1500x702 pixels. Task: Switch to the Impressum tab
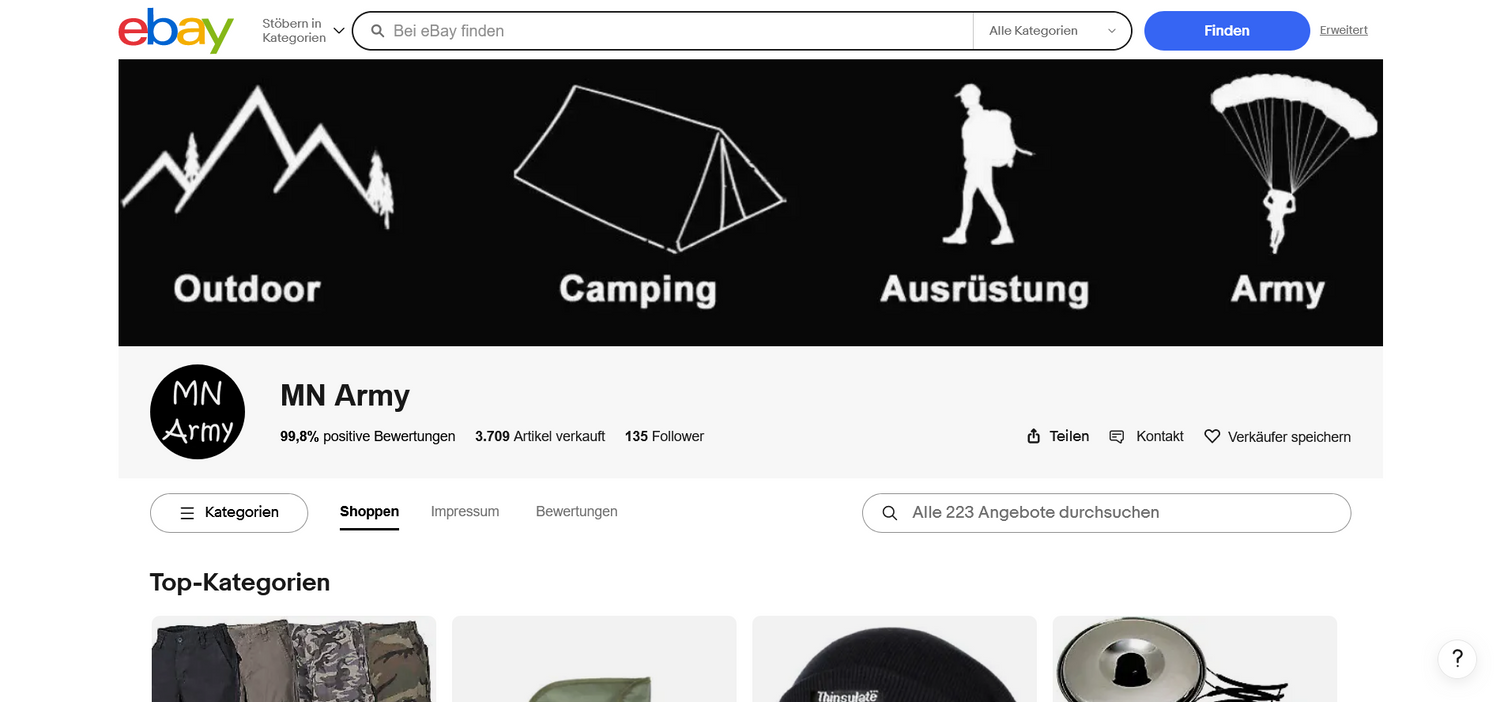pos(465,511)
